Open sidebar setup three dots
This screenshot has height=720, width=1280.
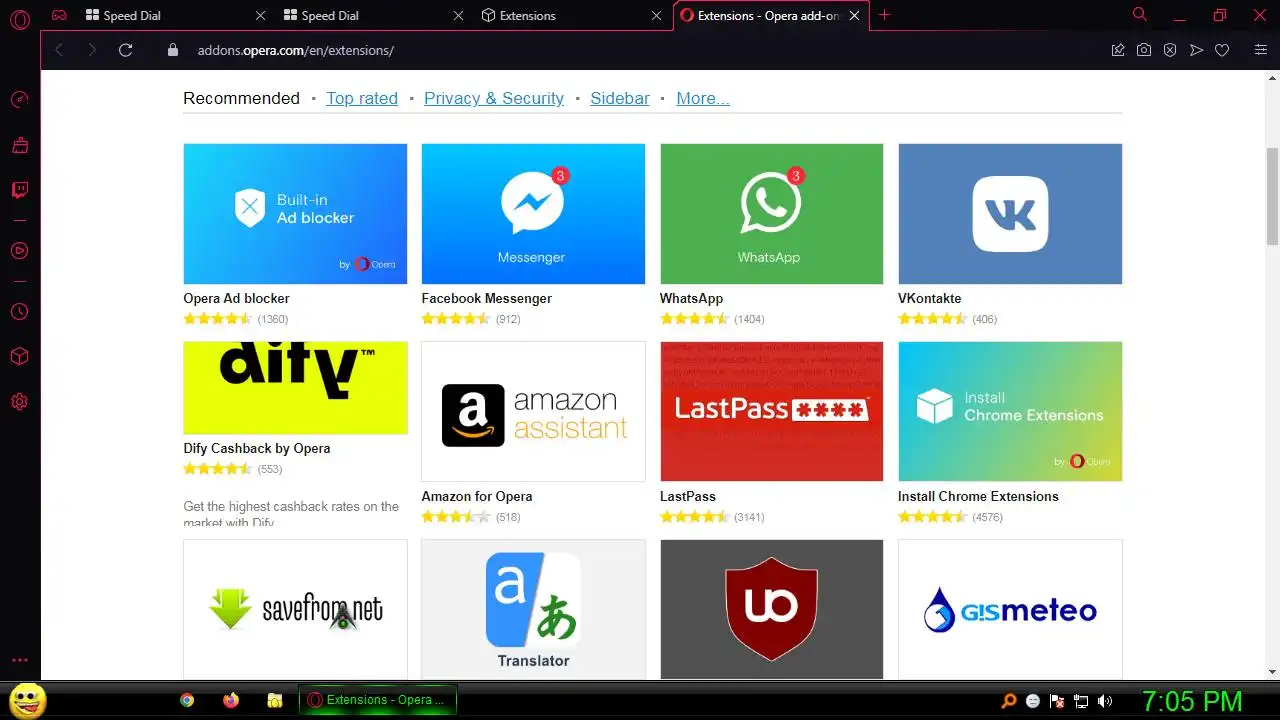pos(19,661)
